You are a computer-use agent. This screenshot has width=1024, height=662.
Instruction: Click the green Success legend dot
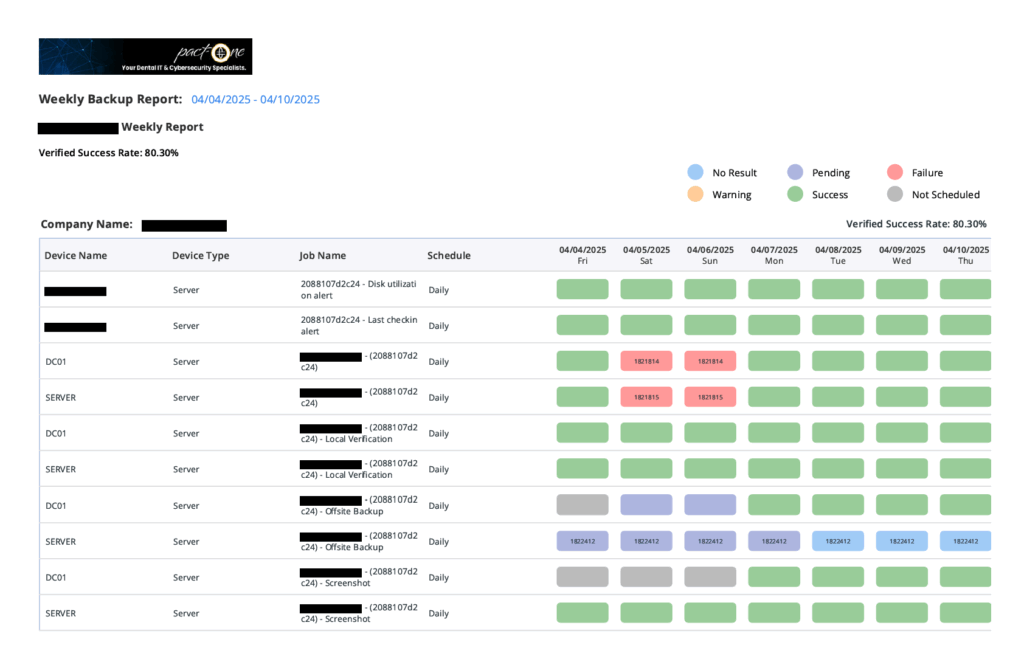[793, 194]
